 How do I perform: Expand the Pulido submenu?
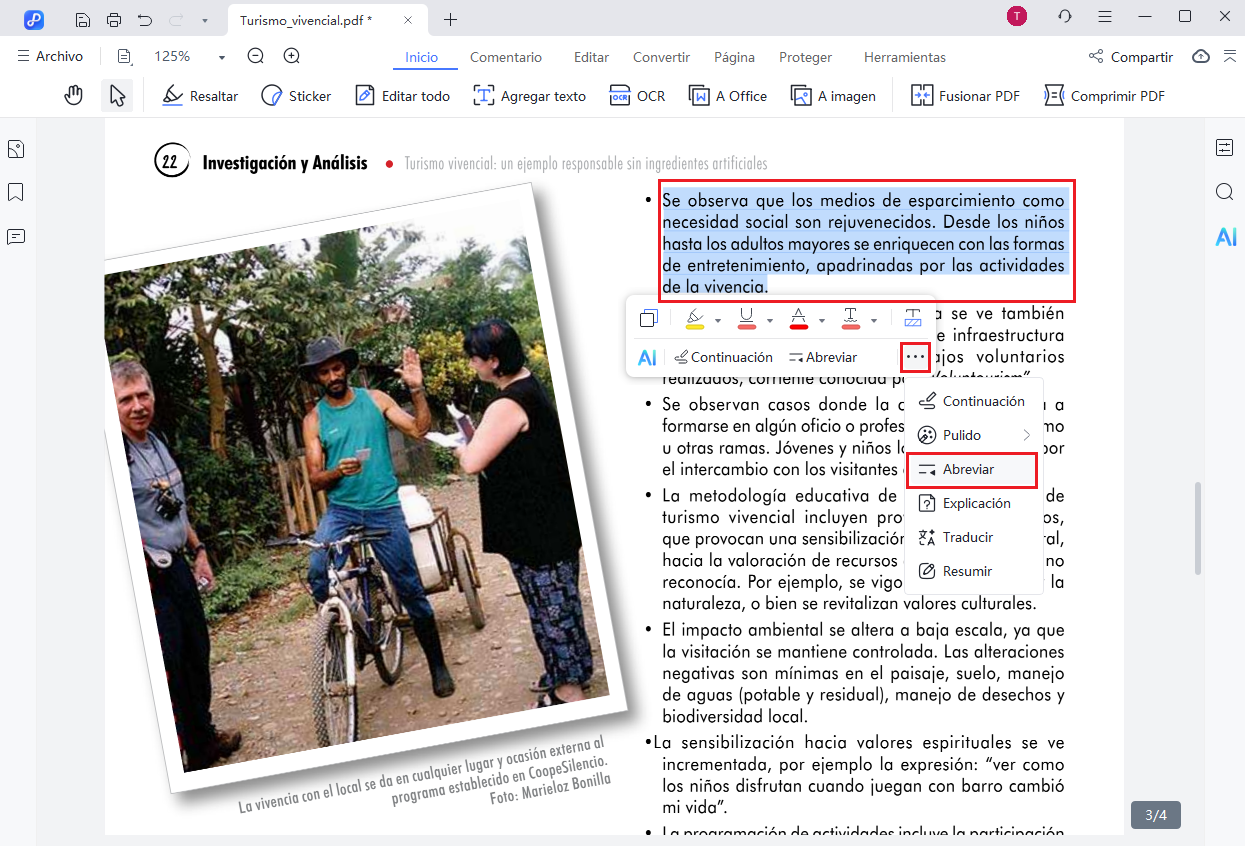coord(1026,435)
